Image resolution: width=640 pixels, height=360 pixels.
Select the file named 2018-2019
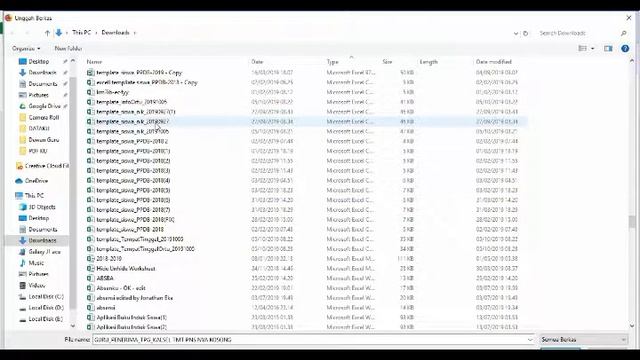click(x=109, y=259)
